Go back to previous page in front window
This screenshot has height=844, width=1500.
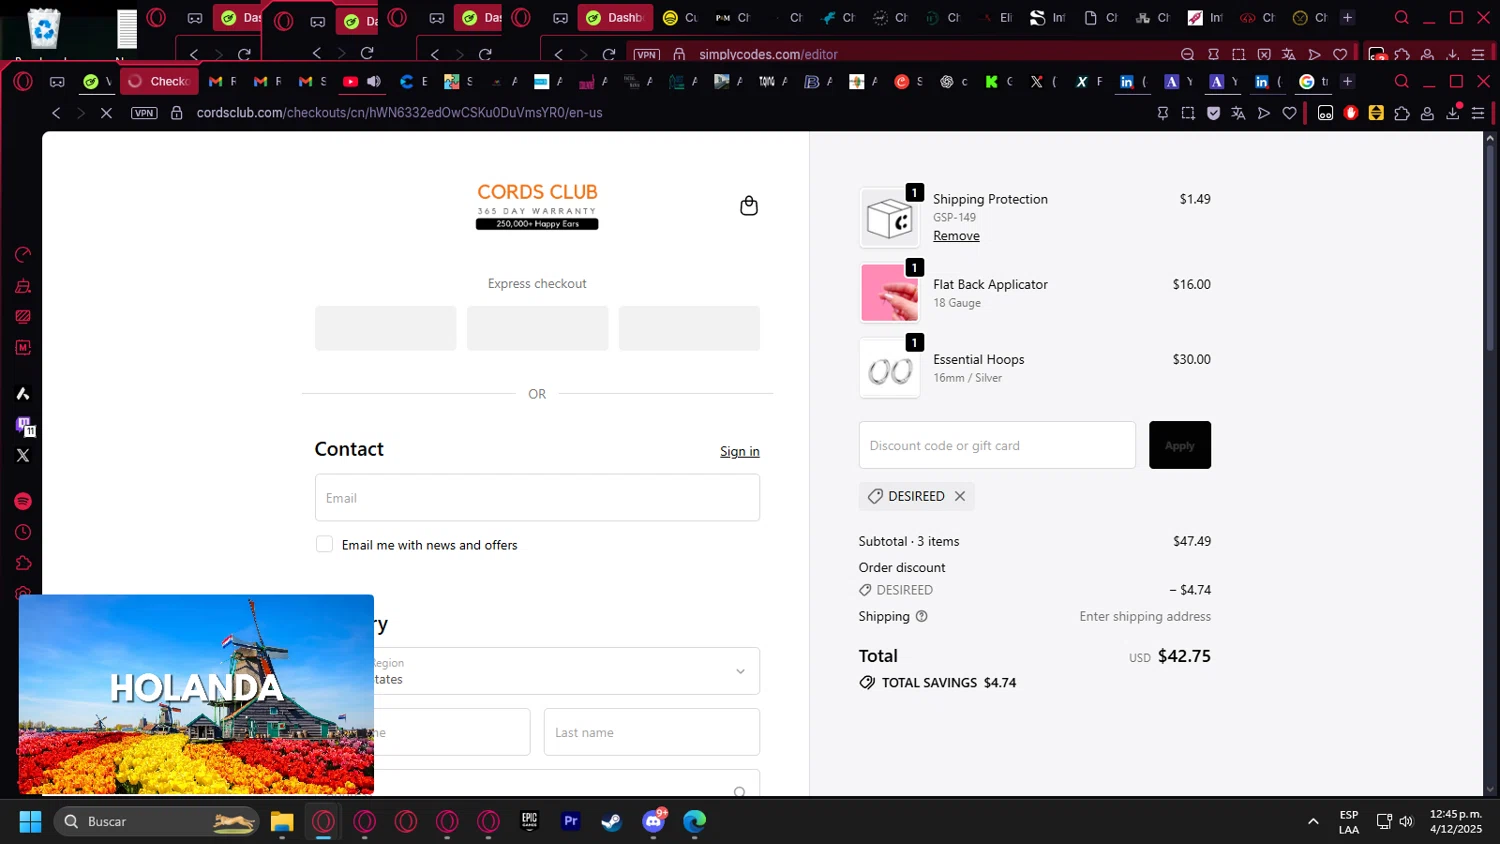[x=56, y=113]
